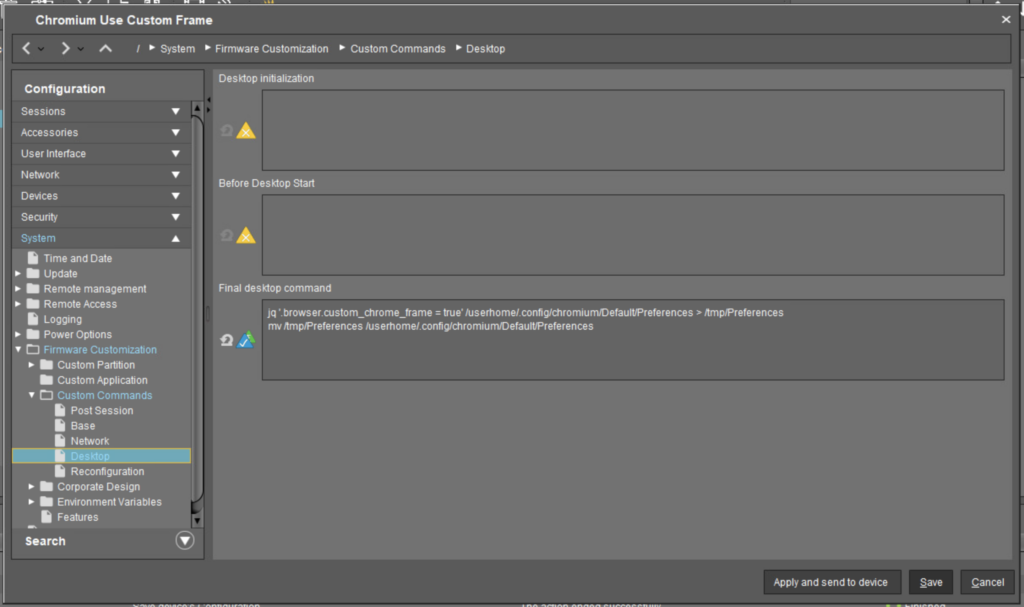Go back with the left navigation arrow
1024x607 pixels.
click(x=26, y=48)
